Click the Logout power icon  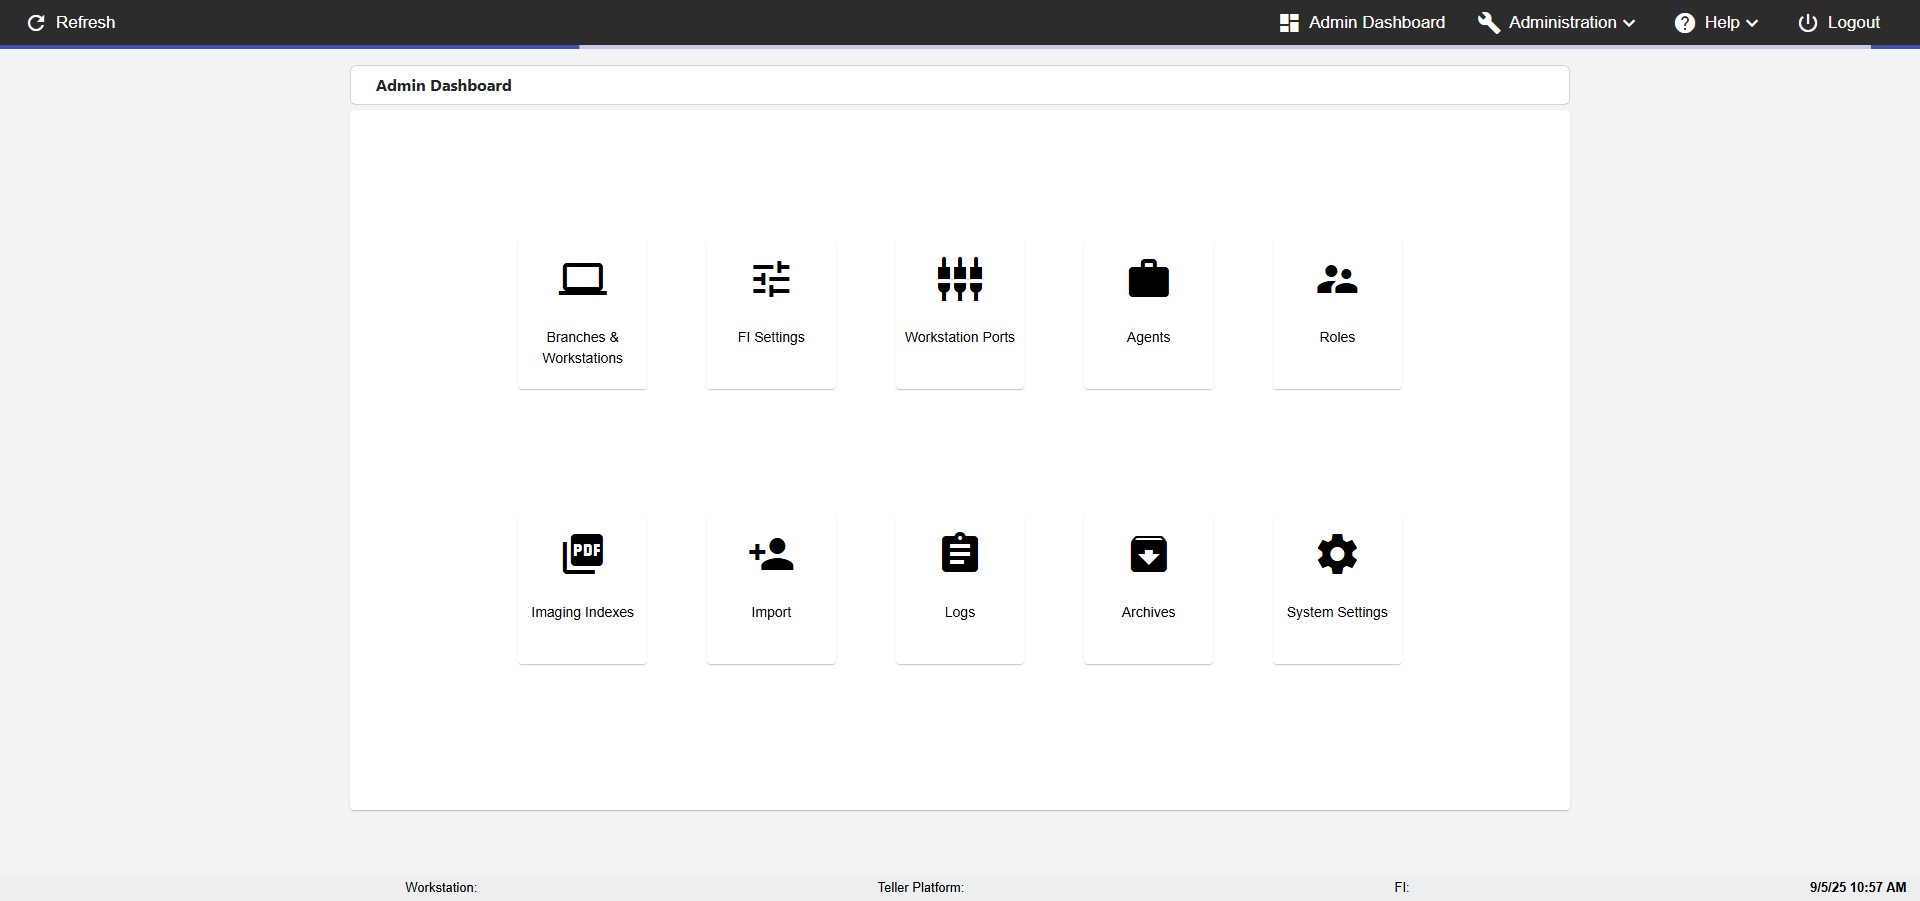coord(1808,22)
